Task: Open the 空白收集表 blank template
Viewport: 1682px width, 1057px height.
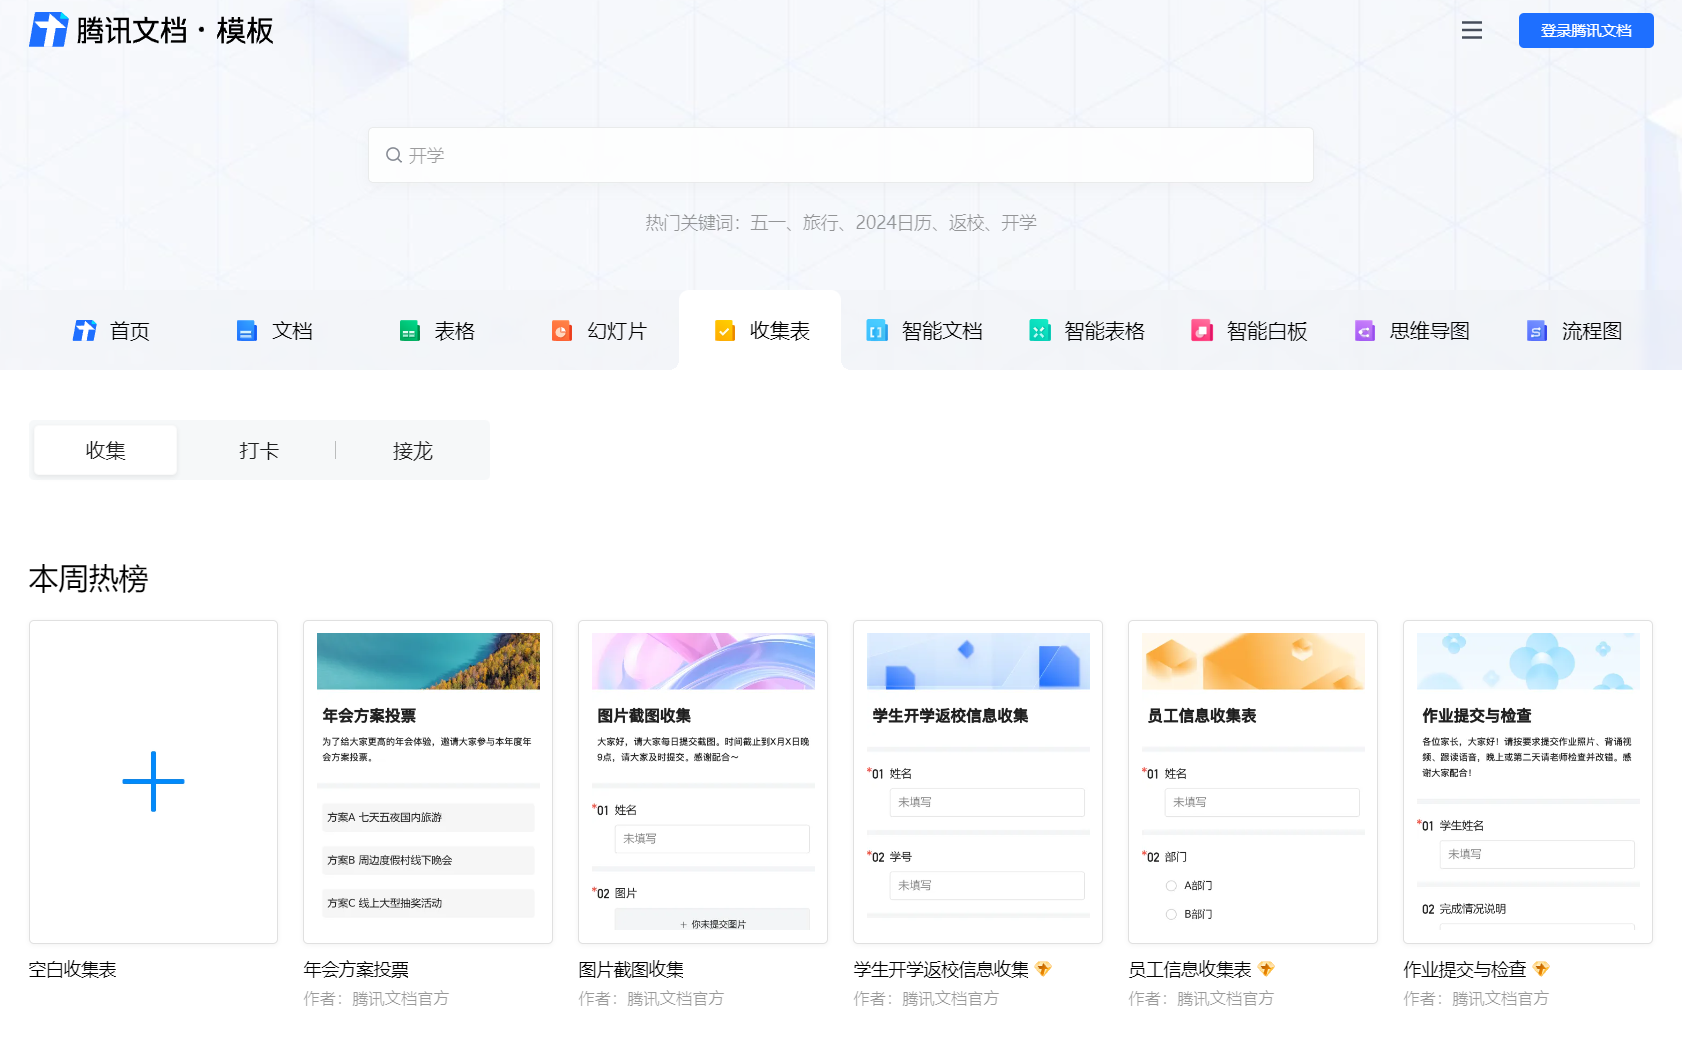Action: pos(153,781)
